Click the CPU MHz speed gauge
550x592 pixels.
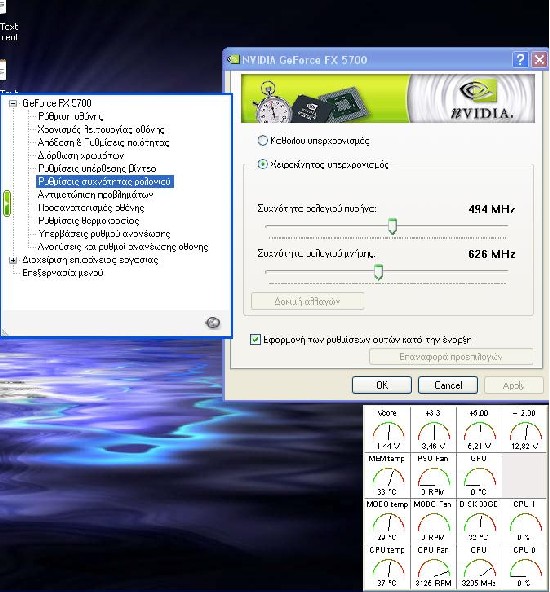479,566
